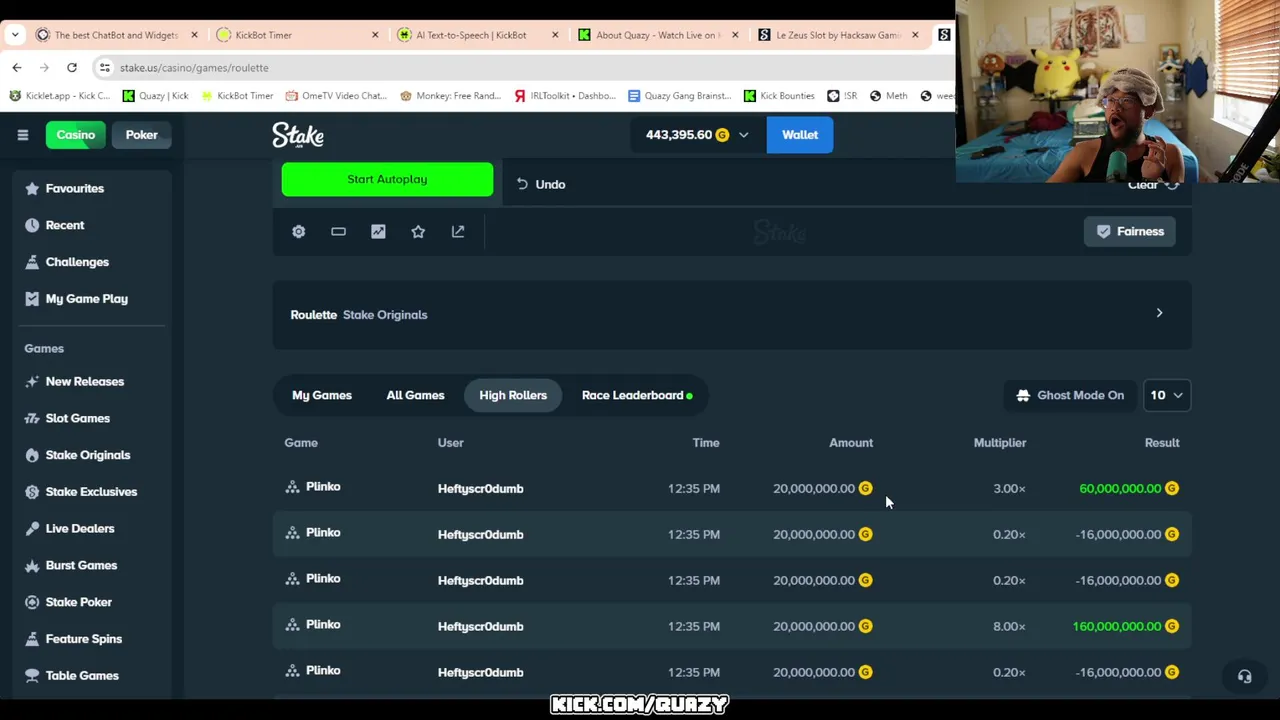Image resolution: width=1280 pixels, height=720 pixels.
Task: Click the New Releases sidebar icon
Action: (x=32, y=382)
